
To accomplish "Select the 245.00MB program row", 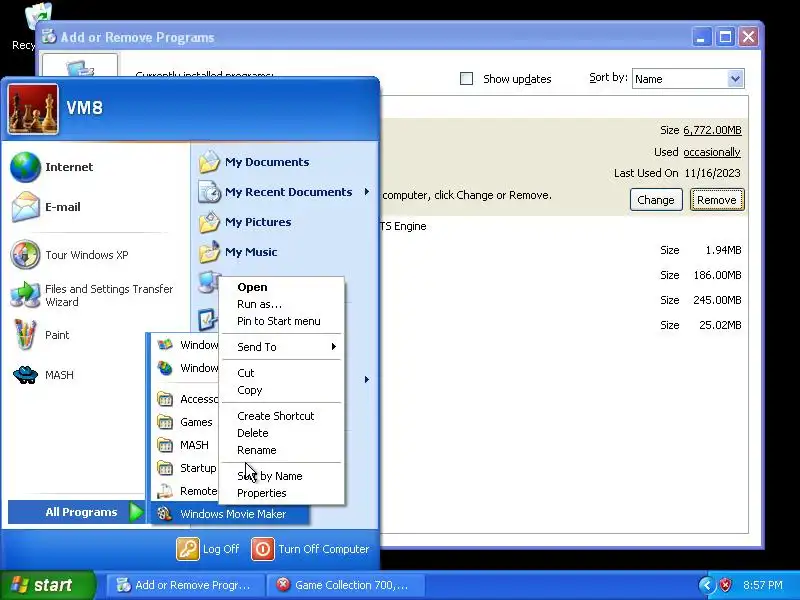I will tap(564, 300).
